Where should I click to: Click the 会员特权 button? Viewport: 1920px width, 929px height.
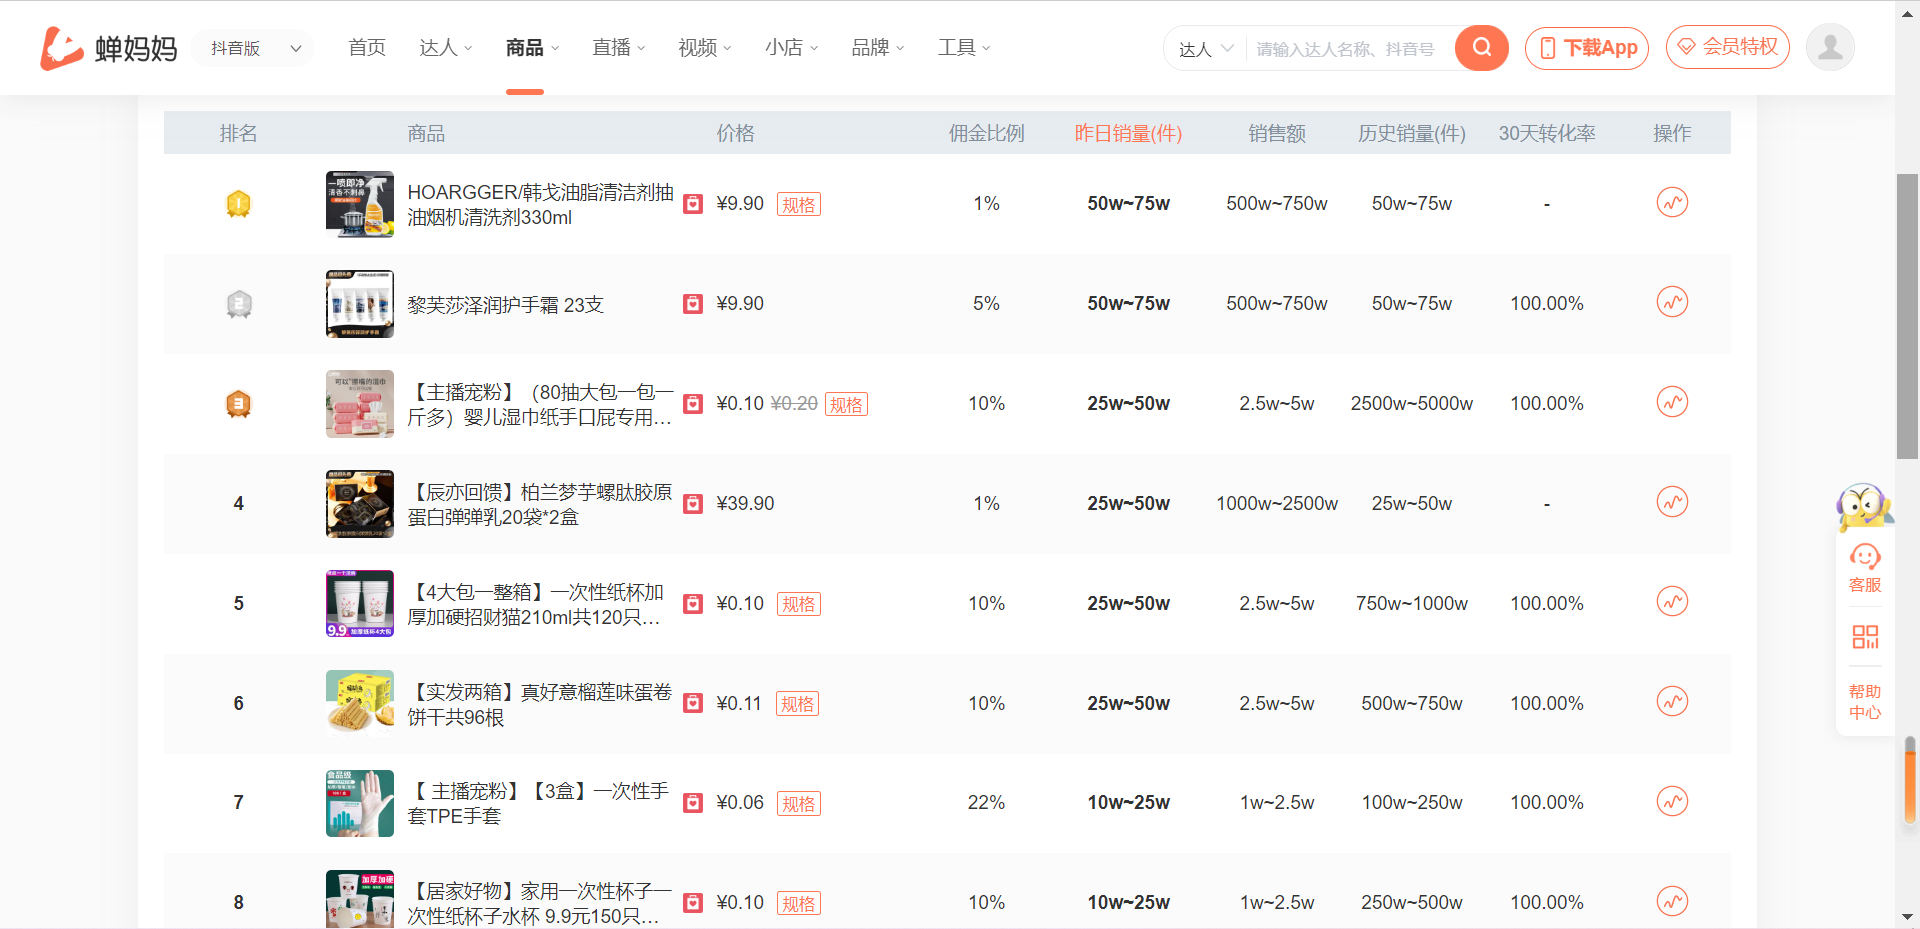pyautogui.click(x=1727, y=47)
